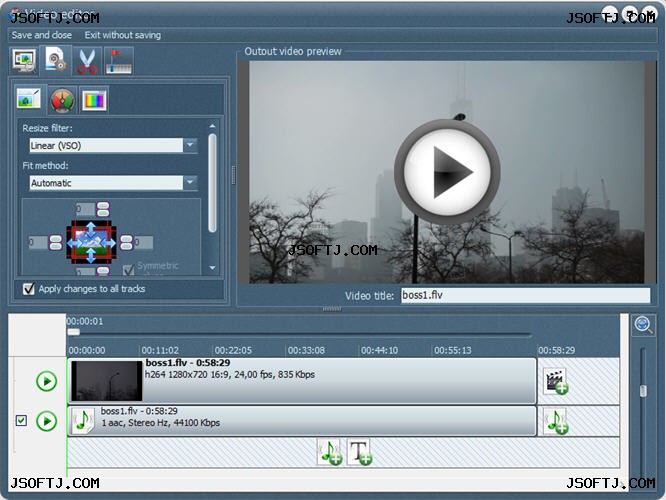666x500 pixels.
Task: Click the settings panel vertical scrollbar
Action: 212,183
